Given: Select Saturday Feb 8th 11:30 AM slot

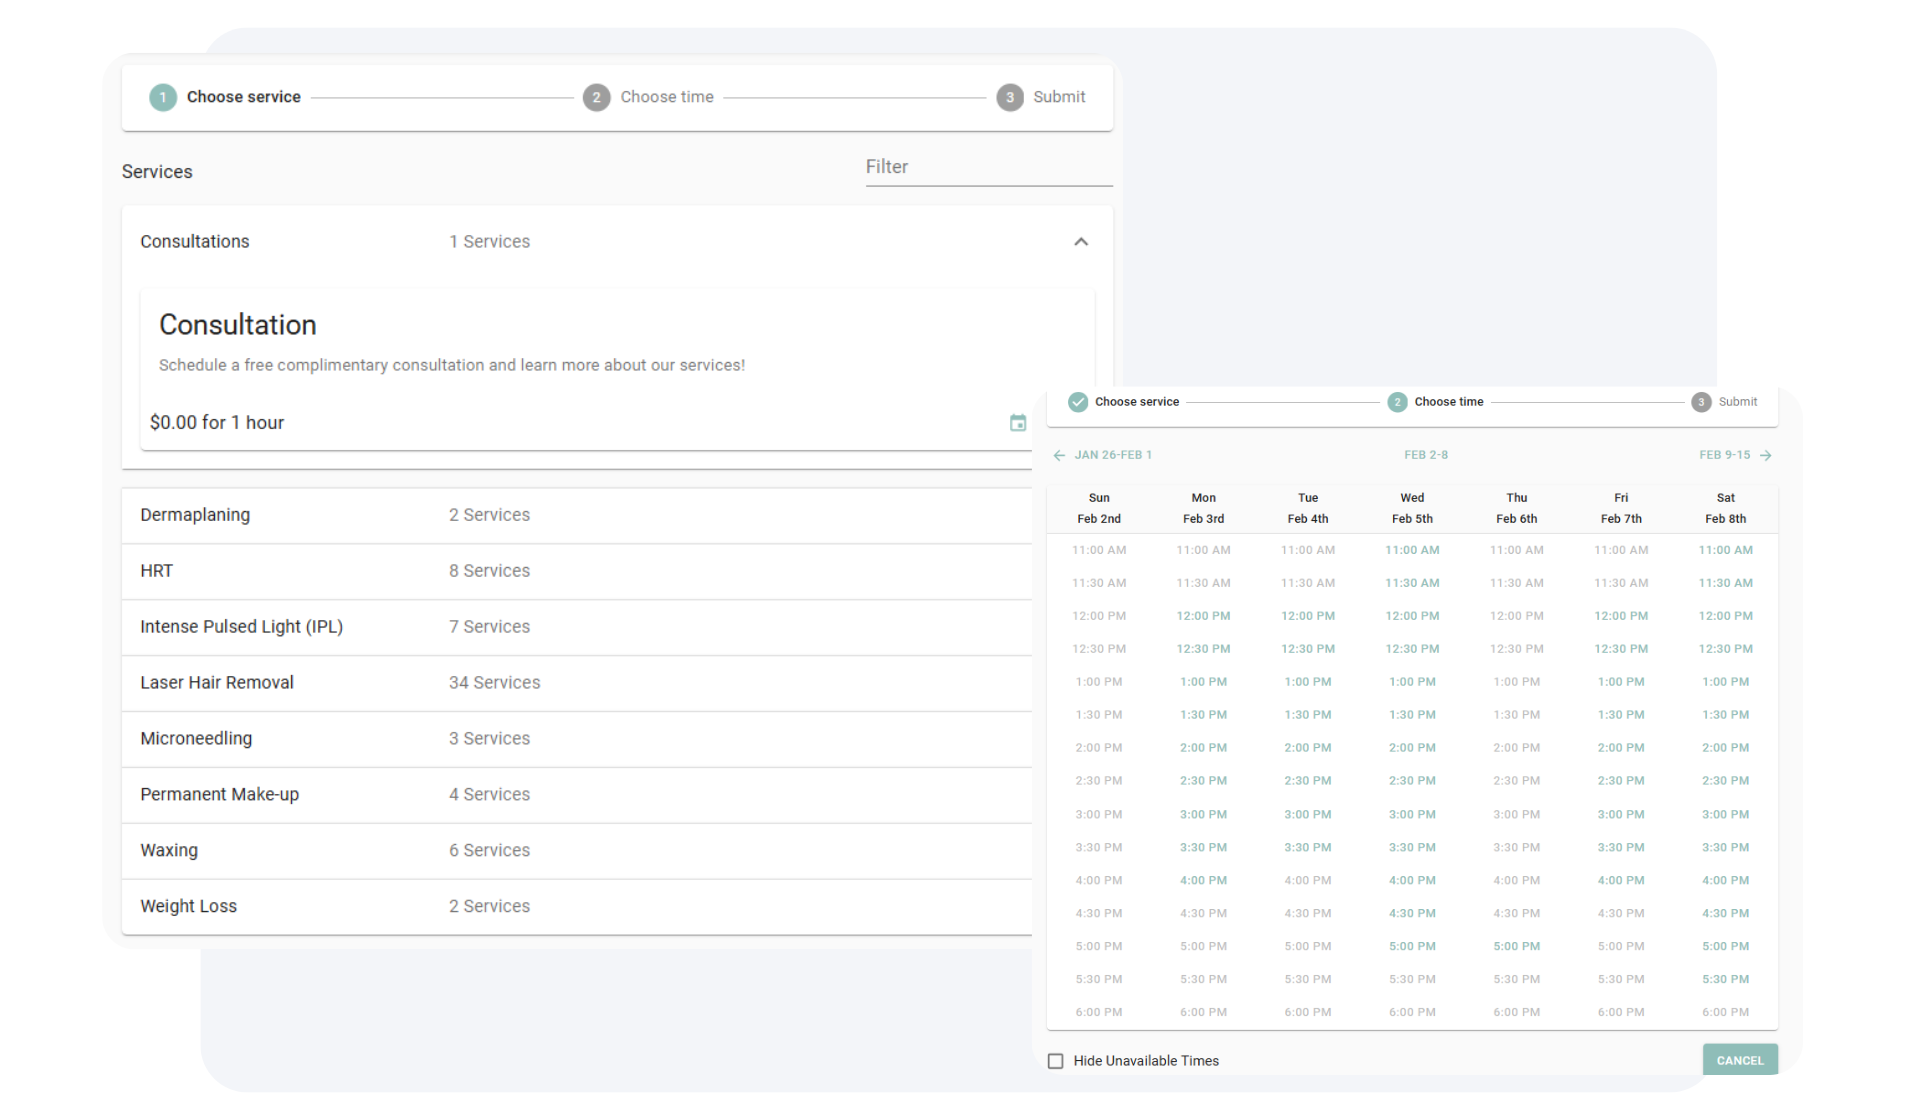Looking at the screenshot, I should [x=1725, y=583].
